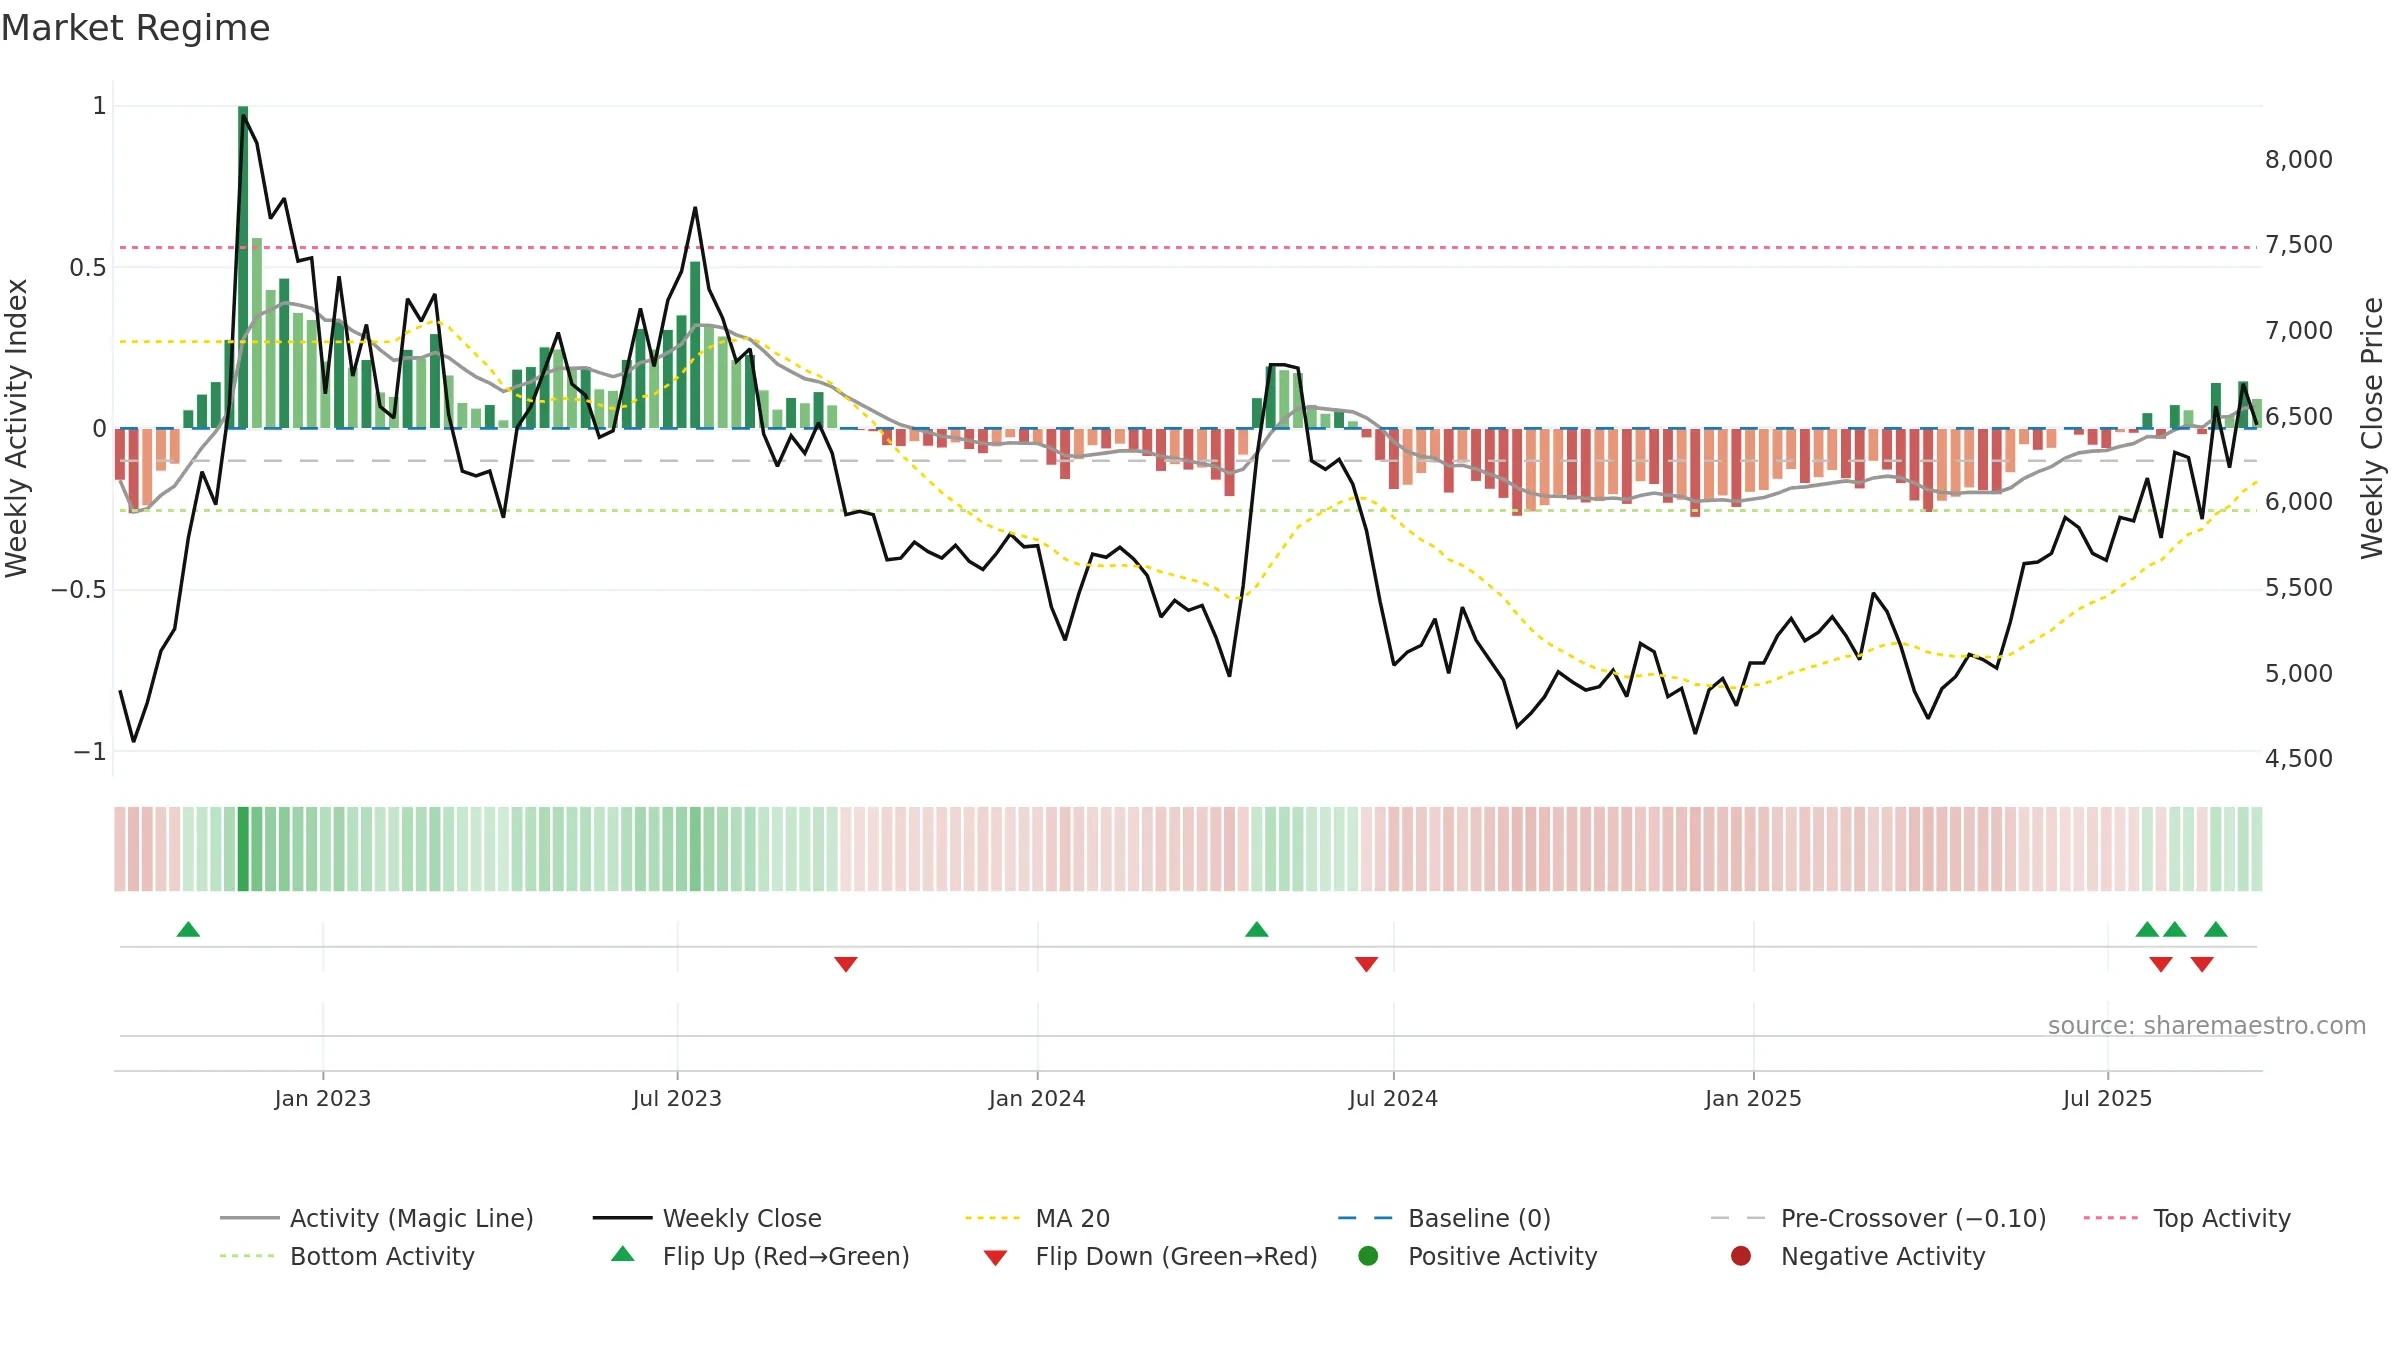Select the Flip Down marker near June 2024
Image resolution: width=2400 pixels, height=1350 pixels.
[x=1367, y=964]
